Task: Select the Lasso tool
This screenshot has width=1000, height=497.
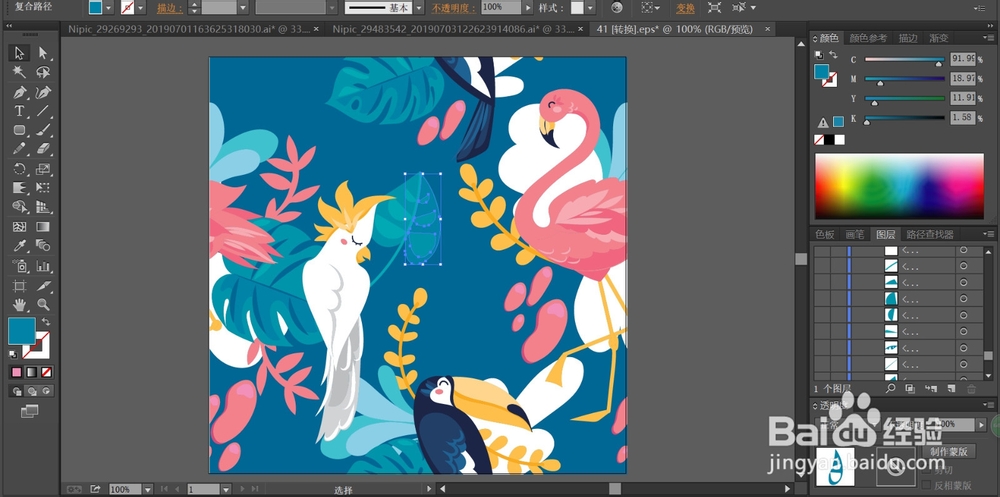Action: click(x=43, y=72)
